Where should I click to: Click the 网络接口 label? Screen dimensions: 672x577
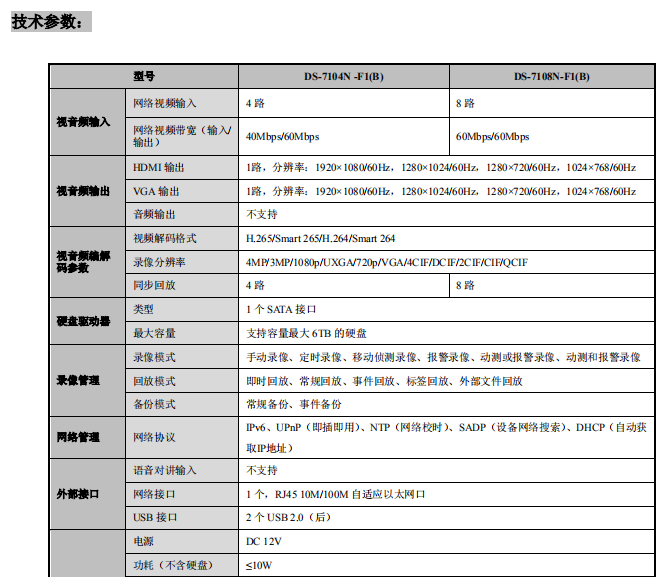point(154,494)
